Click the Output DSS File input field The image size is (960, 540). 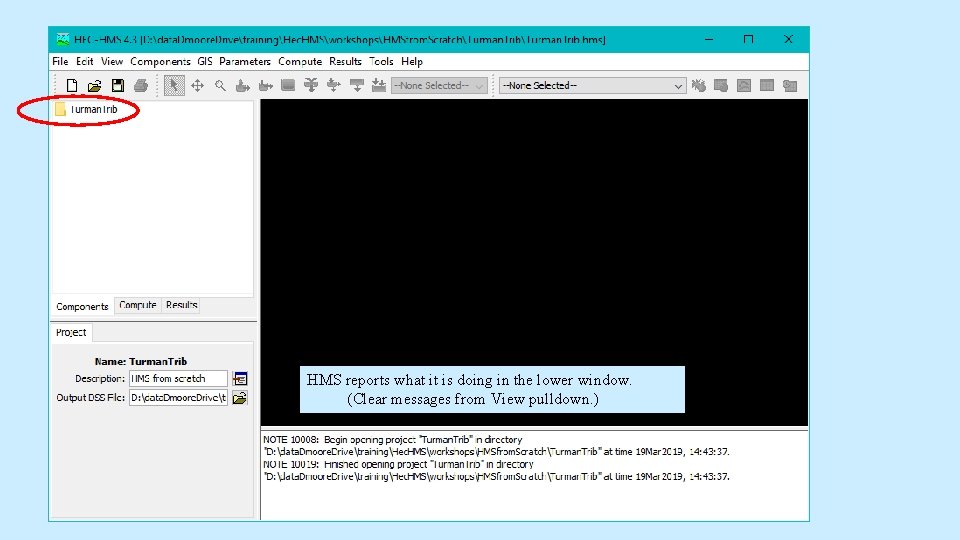178,398
